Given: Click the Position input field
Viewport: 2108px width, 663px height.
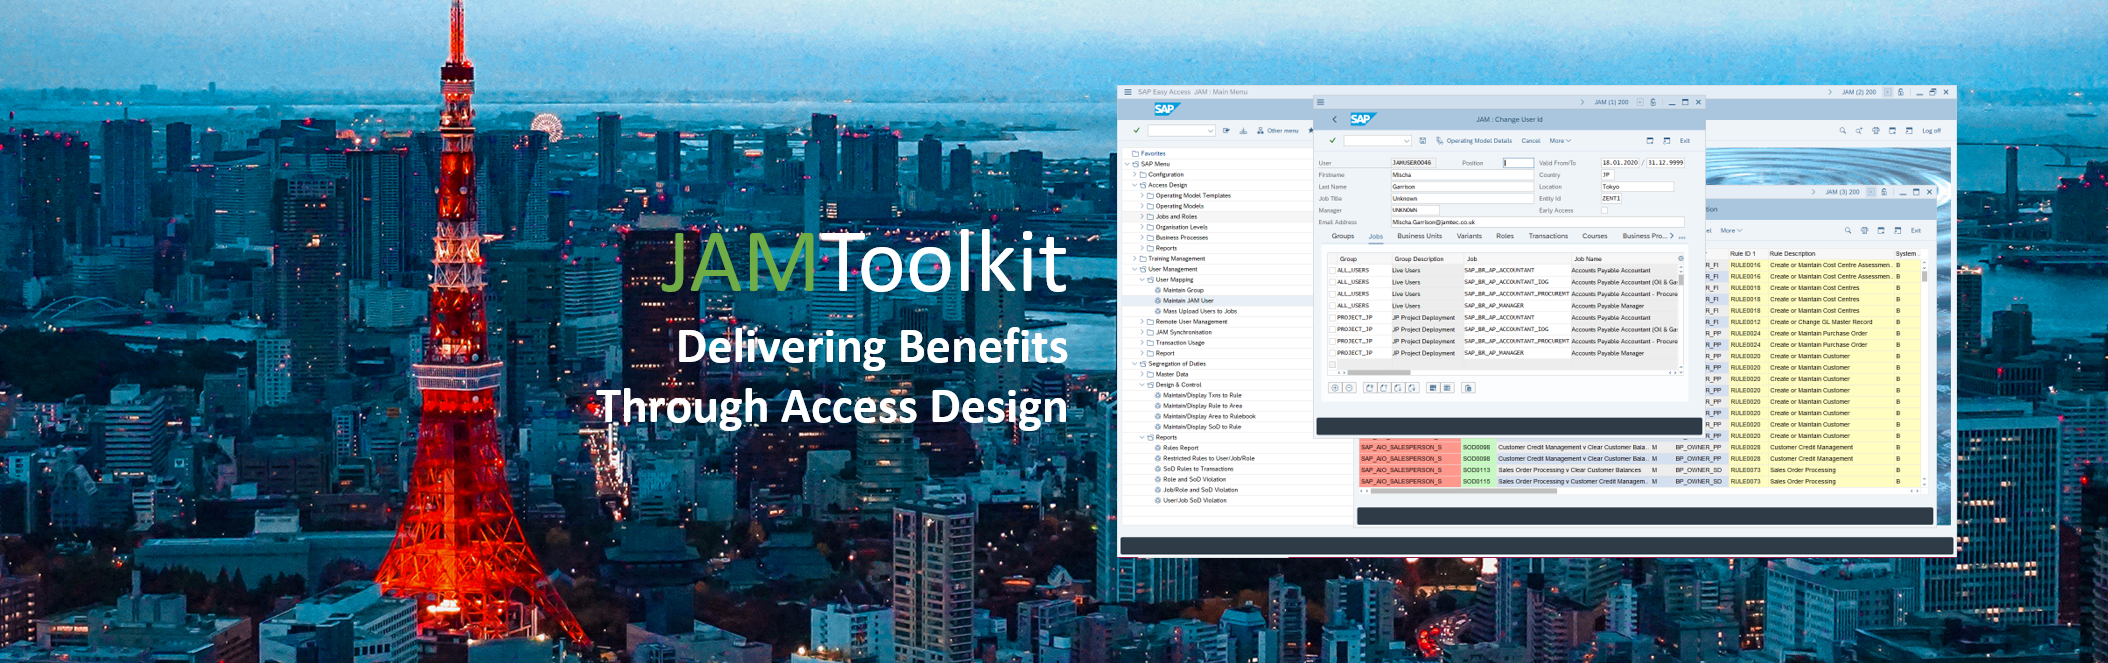Looking at the screenshot, I should click(x=1518, y=163).
